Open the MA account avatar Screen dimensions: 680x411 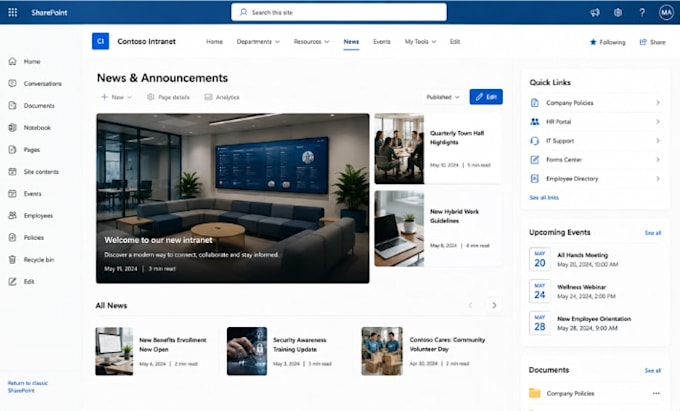(x=666, y=13)
